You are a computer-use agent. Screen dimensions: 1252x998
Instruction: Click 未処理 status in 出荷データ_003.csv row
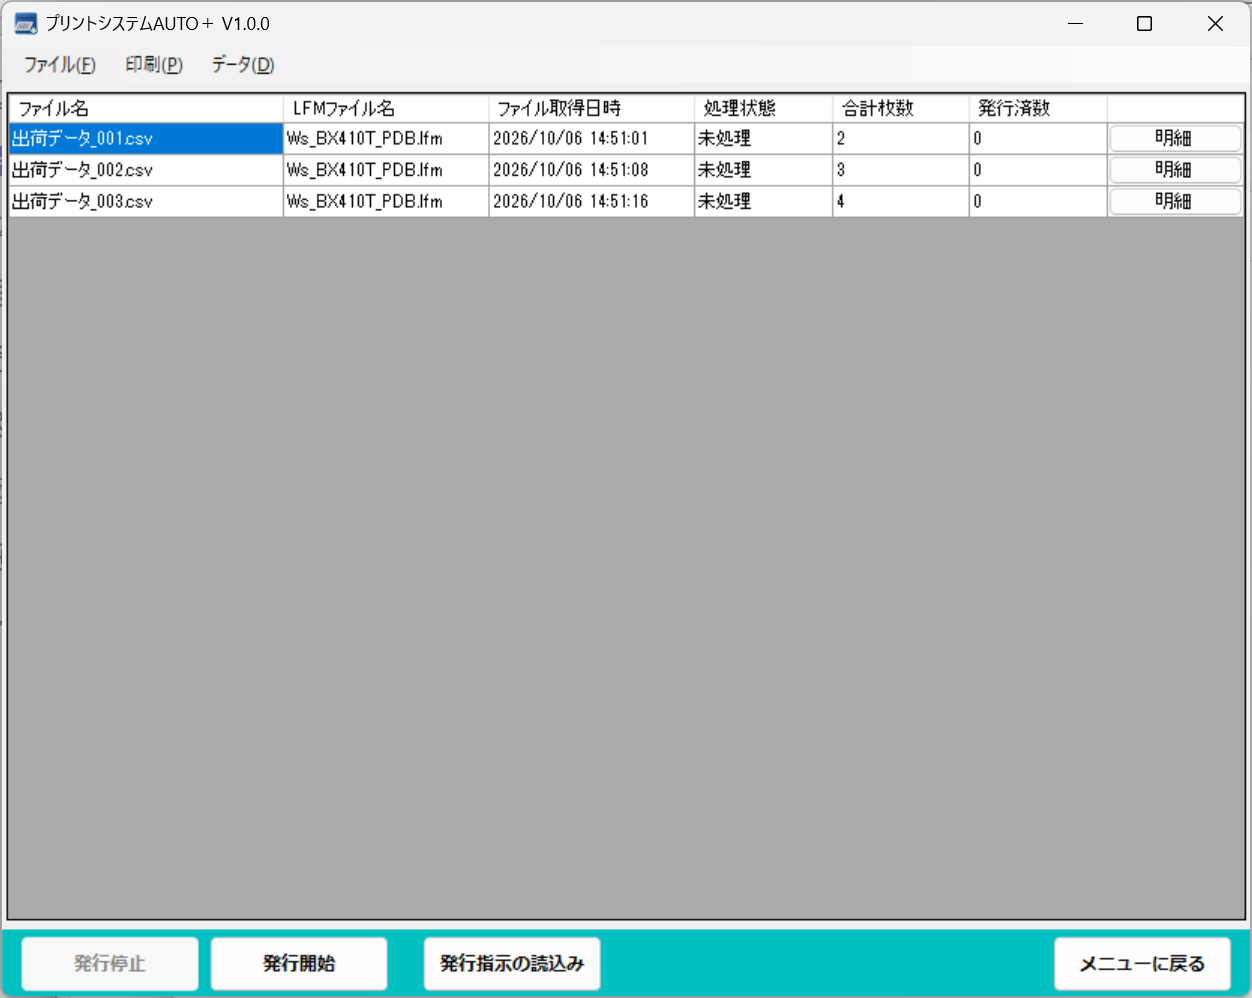click(763, 201)
